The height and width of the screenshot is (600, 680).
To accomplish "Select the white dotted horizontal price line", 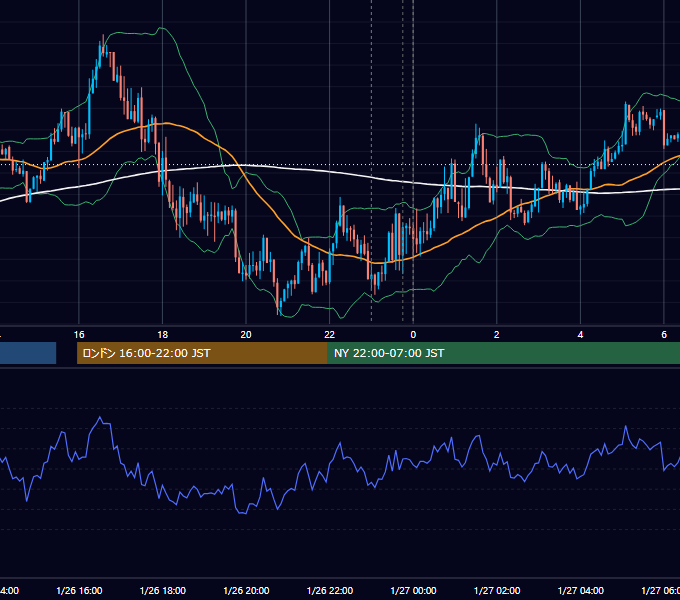I will [340, 165].
